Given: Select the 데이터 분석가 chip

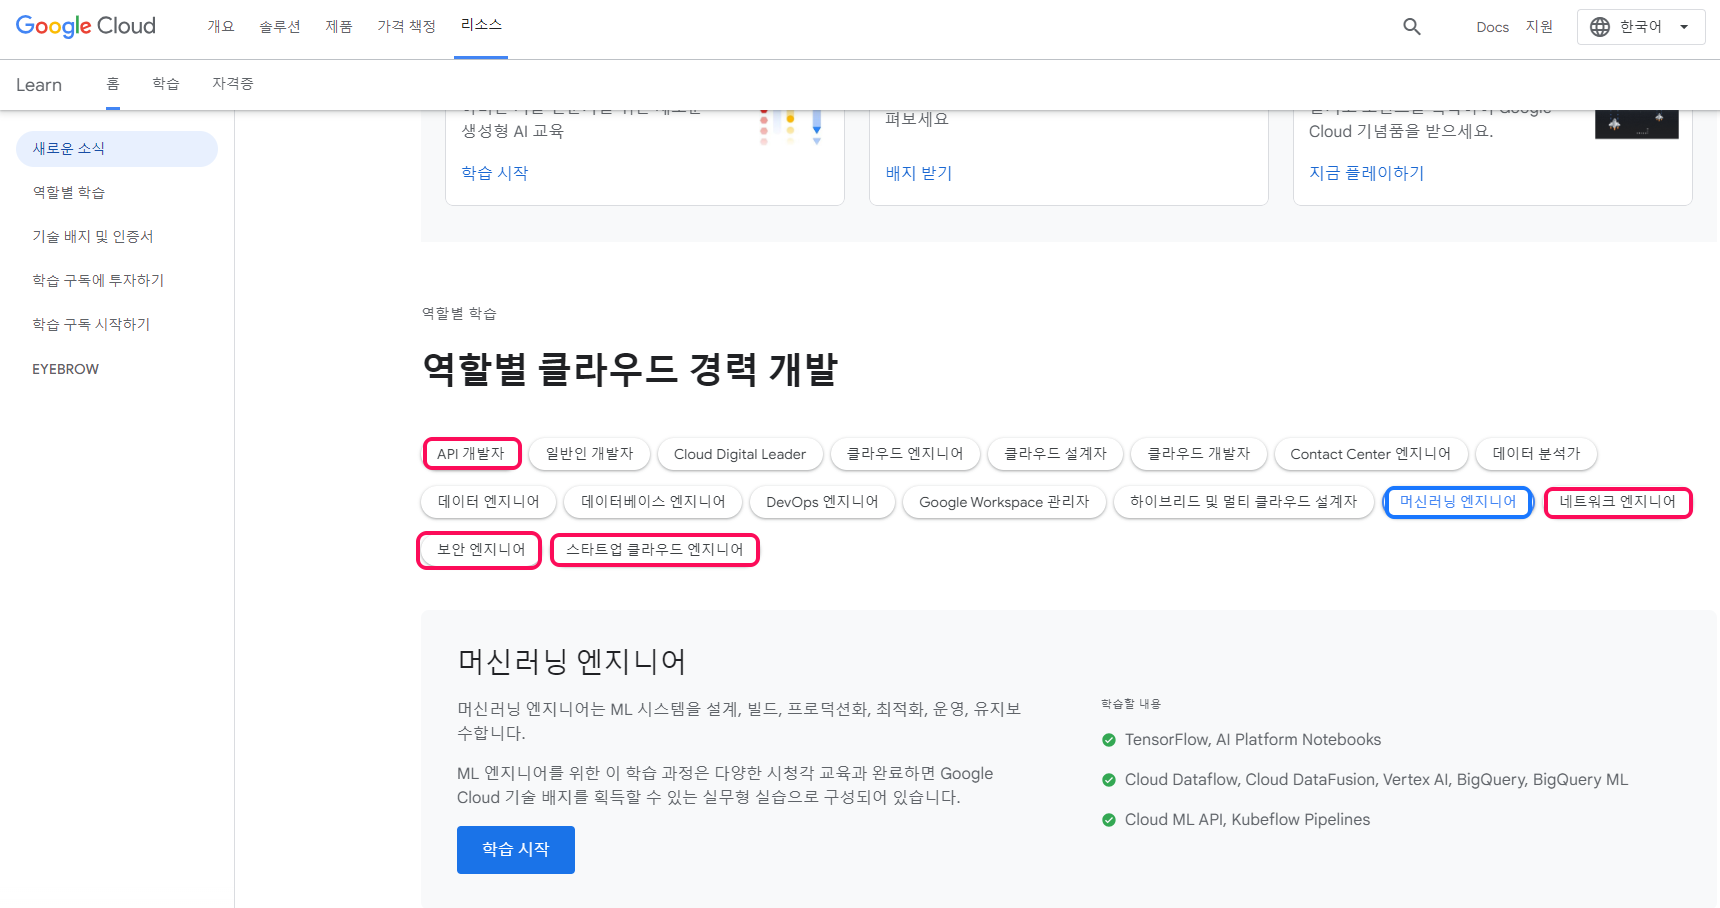Looking at the screenshot, I should [1537, 454].
